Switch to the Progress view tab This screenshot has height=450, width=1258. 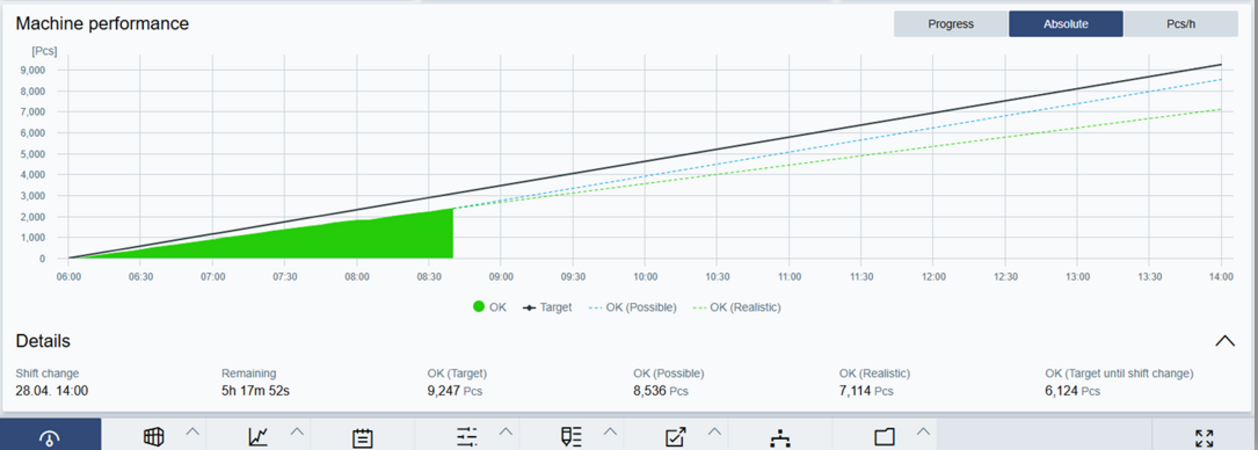tap(951, 24)
